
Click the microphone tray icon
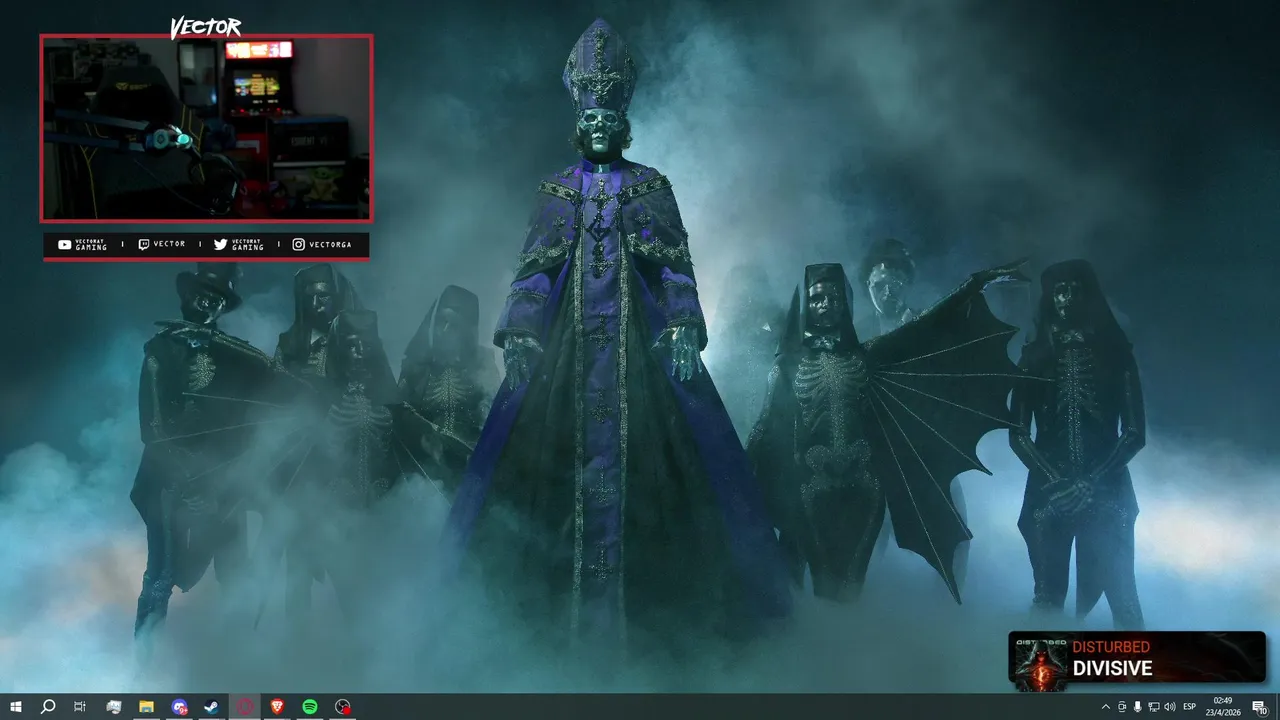(x=1137, y=707)
